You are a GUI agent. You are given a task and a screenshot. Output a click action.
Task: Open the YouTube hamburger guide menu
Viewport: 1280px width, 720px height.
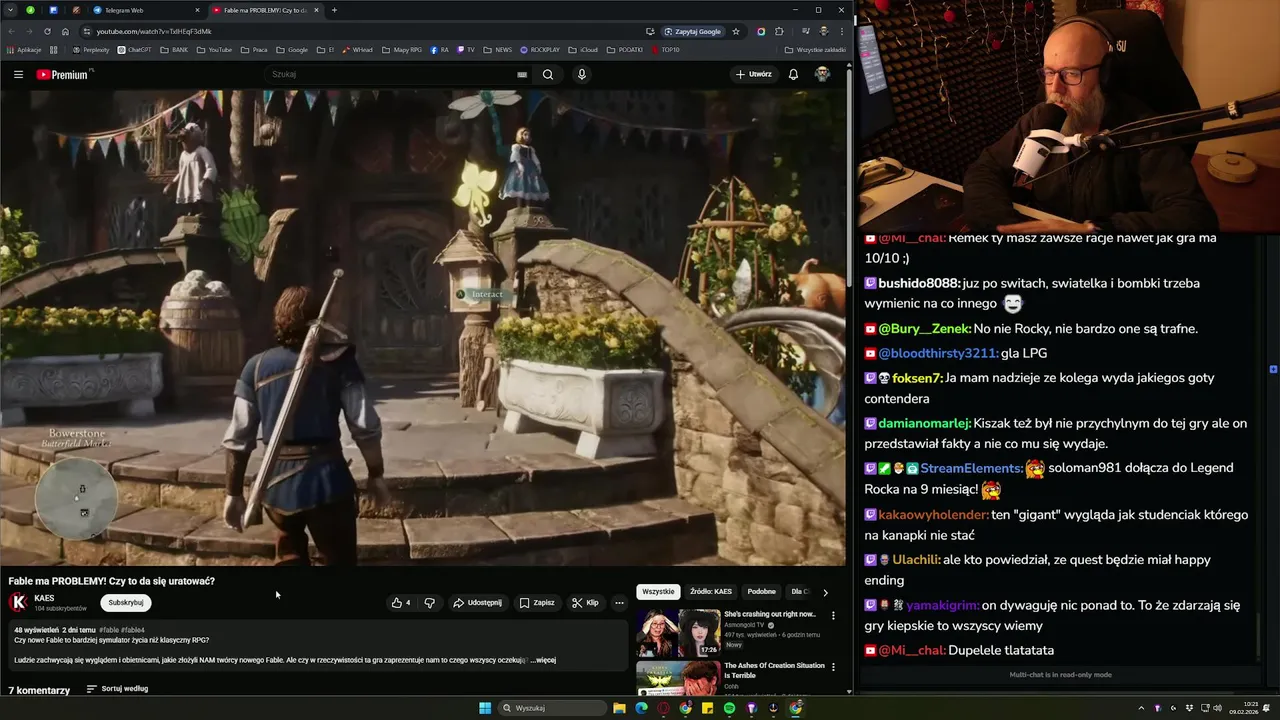pyautogui.click(x=18, y=74)
